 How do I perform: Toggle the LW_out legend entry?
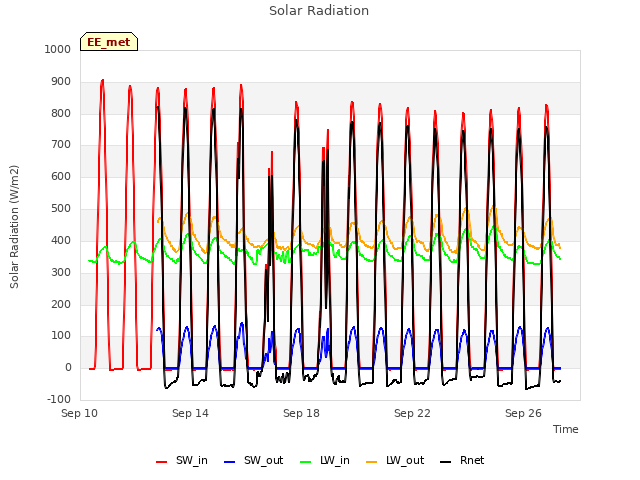(x=395, y=461)
